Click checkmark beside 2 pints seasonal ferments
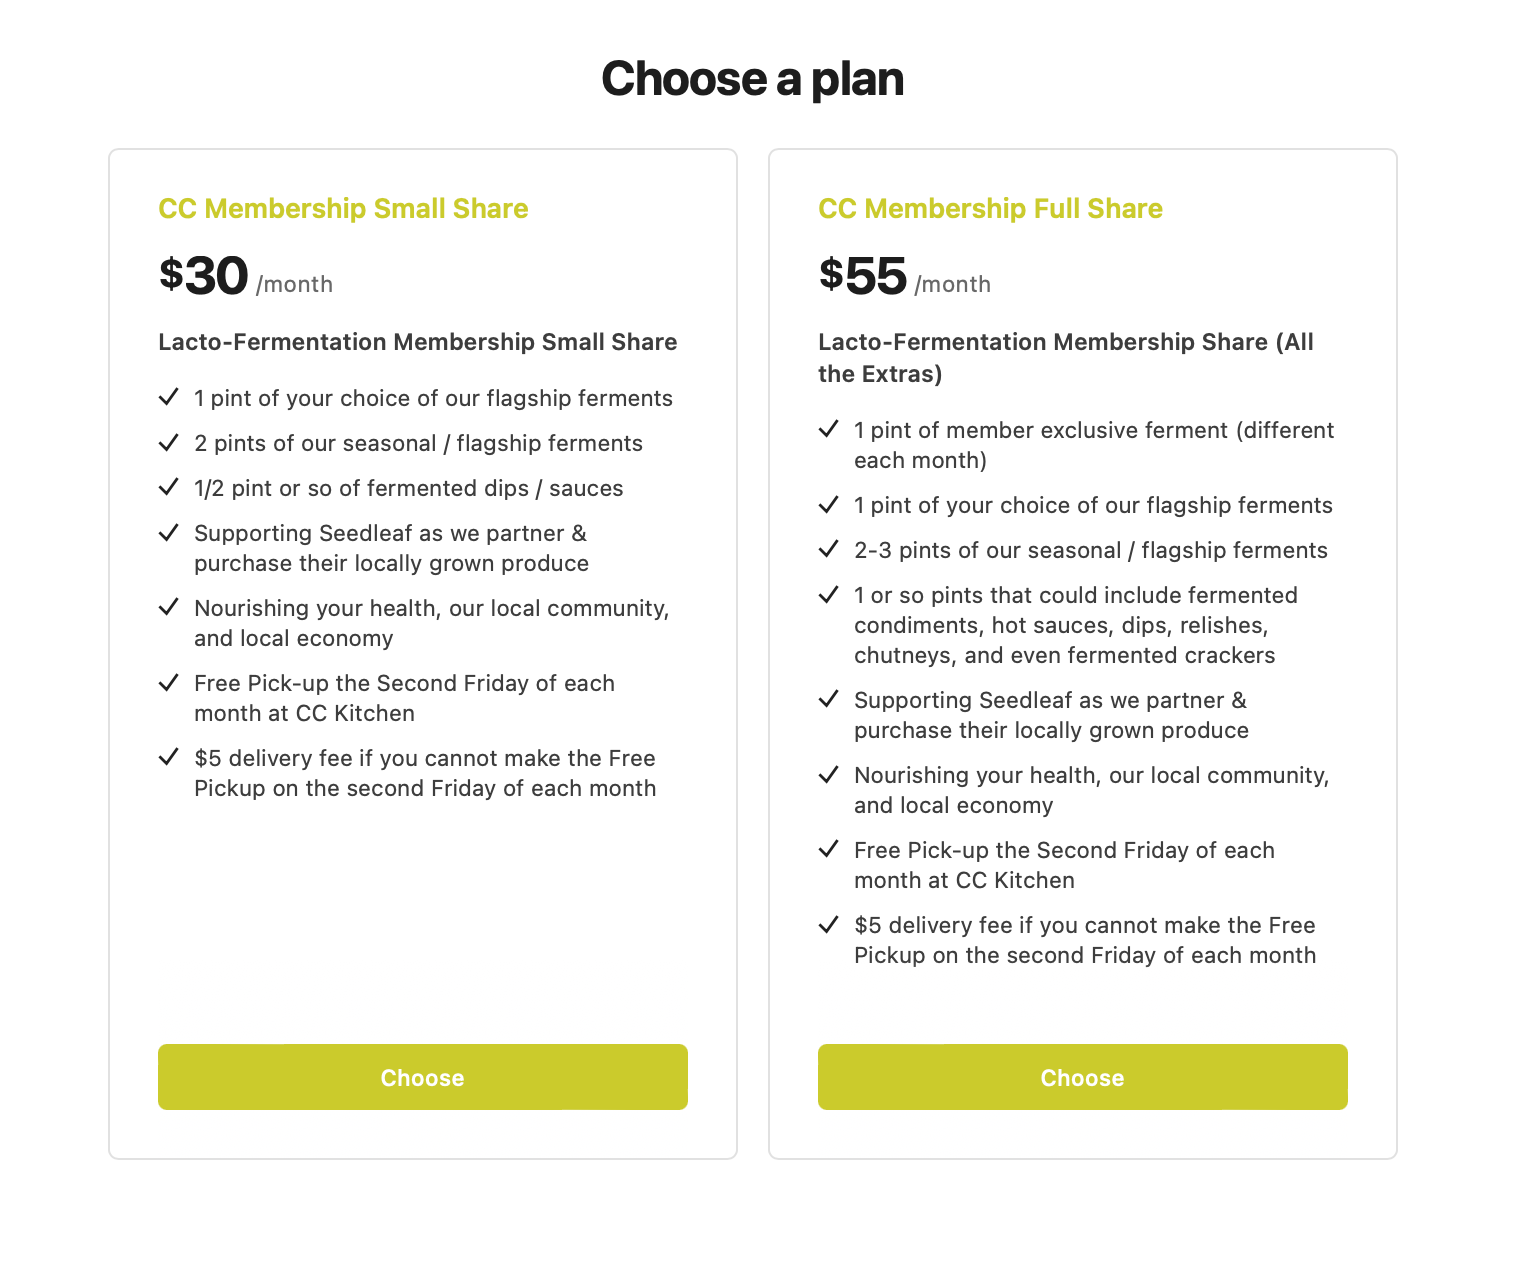Screen dimensions: 1522x1284 pyautogui.click(x=168, y=442)
